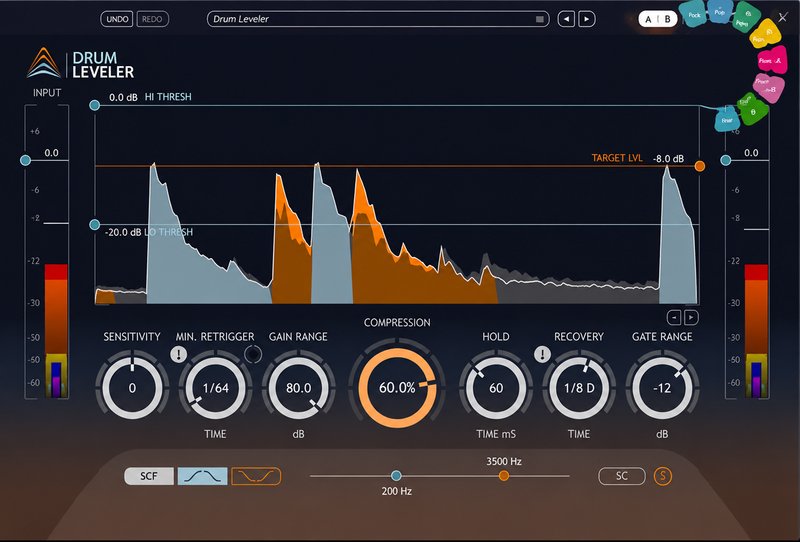Image resolution: width=800 pixels, height=542 pixels.
Task: Click the UNDO button
Action: coord(117,19)
